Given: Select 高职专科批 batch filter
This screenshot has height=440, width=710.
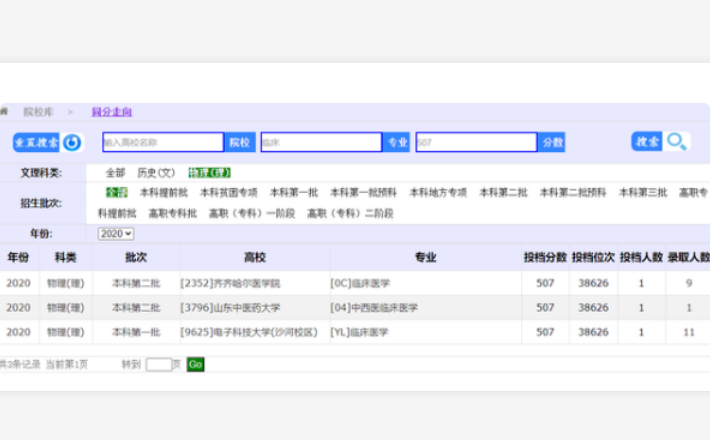Looking at the screenshot, I should 173,213.
